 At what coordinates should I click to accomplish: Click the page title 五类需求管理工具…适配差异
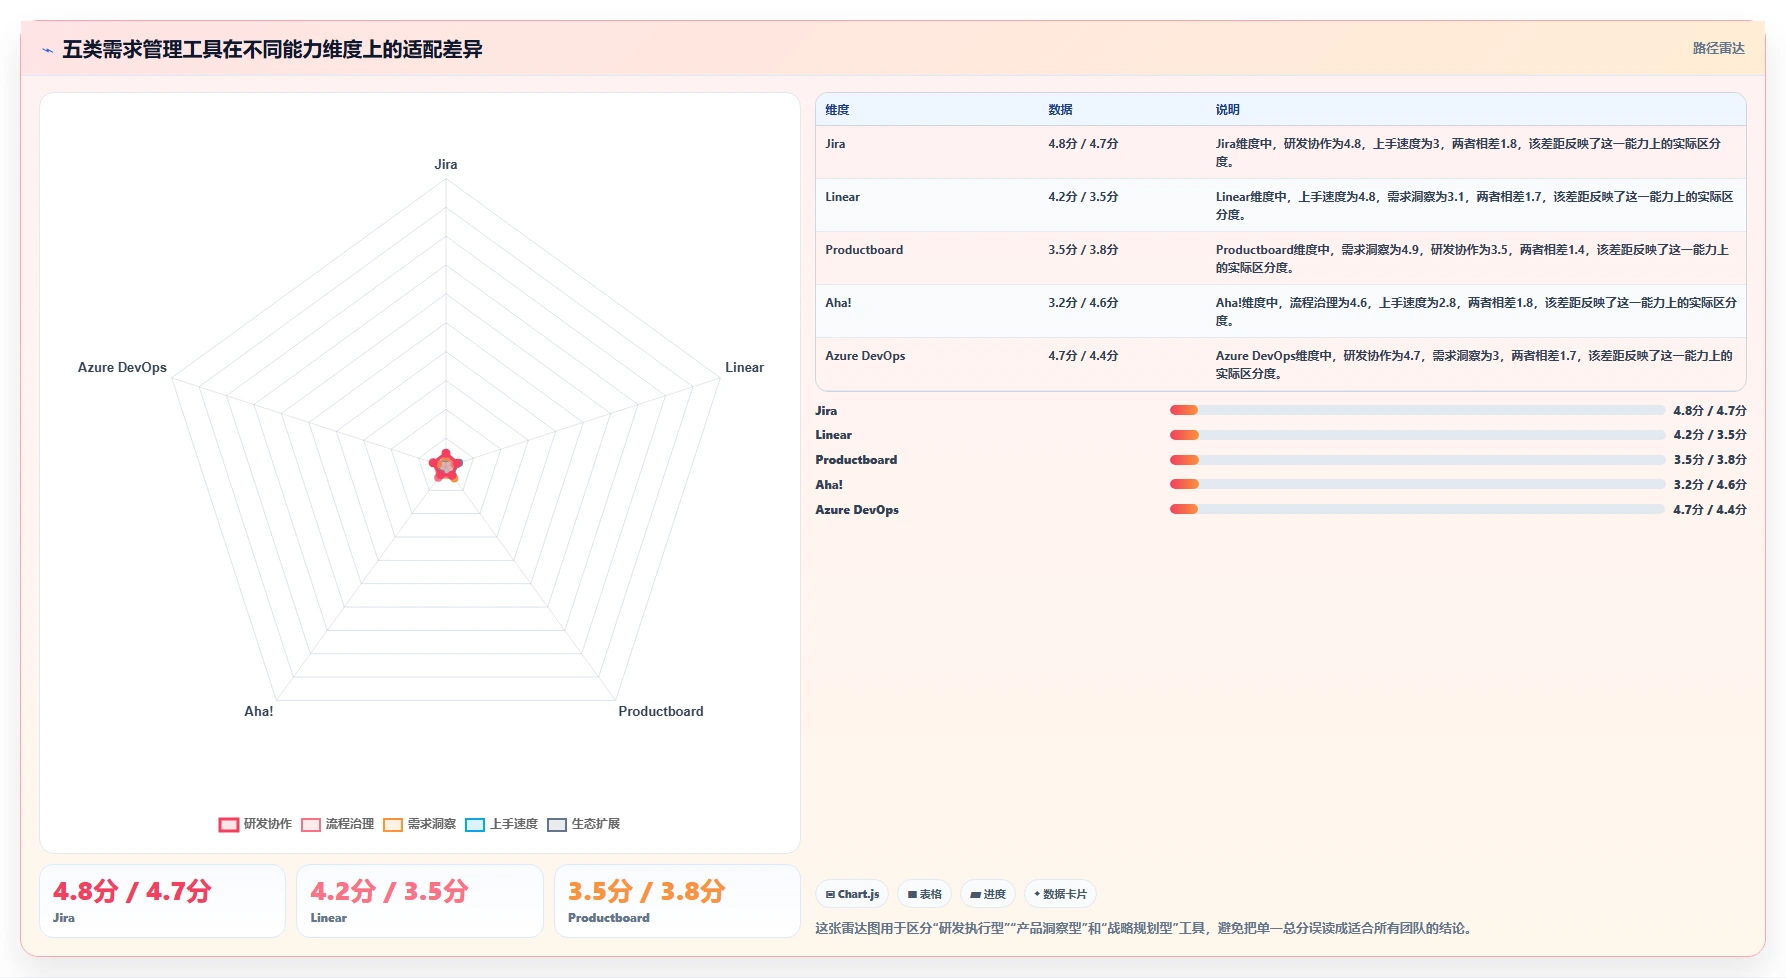point(272,49)
